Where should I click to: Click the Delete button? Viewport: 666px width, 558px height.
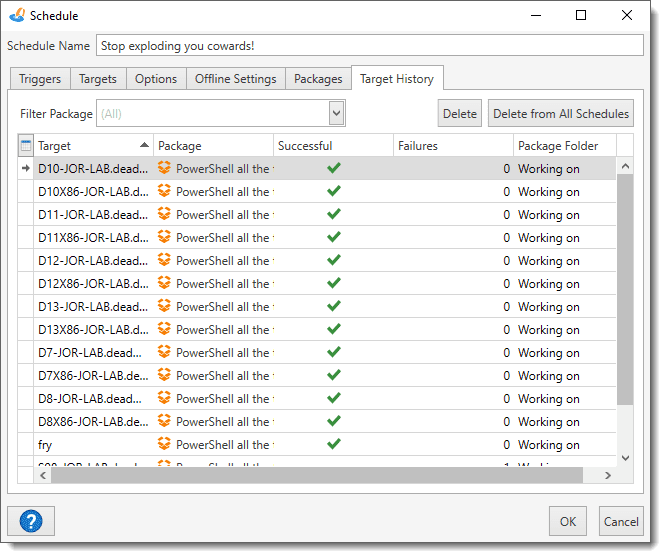(460, 113)
